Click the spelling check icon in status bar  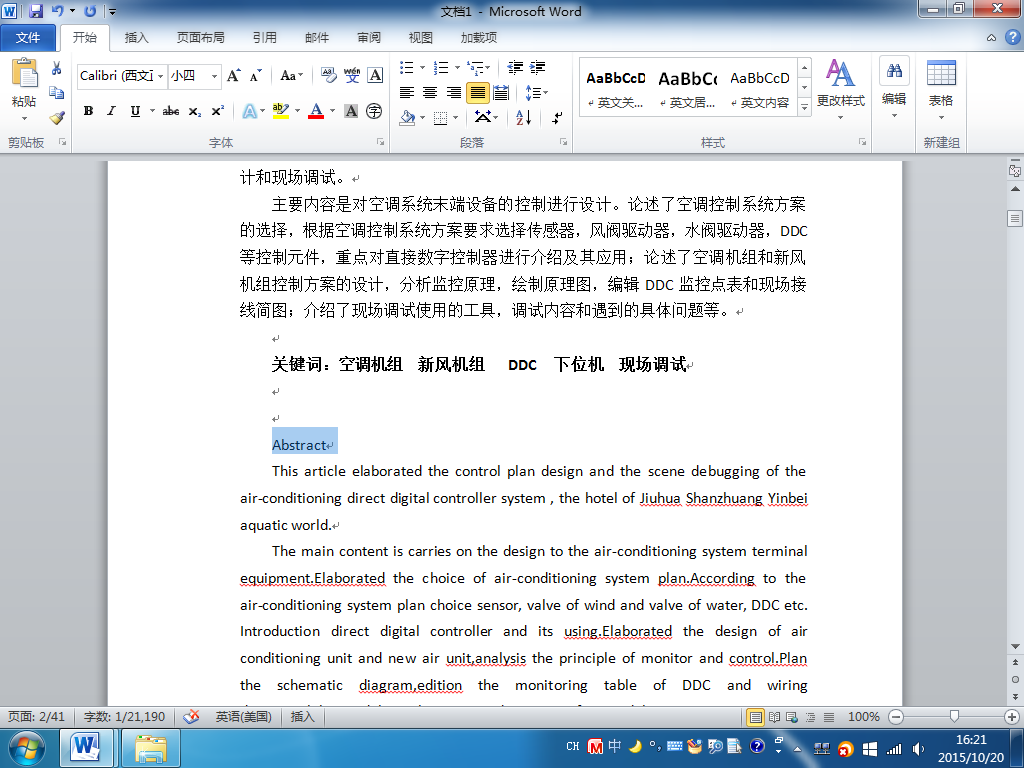(191, 717)
